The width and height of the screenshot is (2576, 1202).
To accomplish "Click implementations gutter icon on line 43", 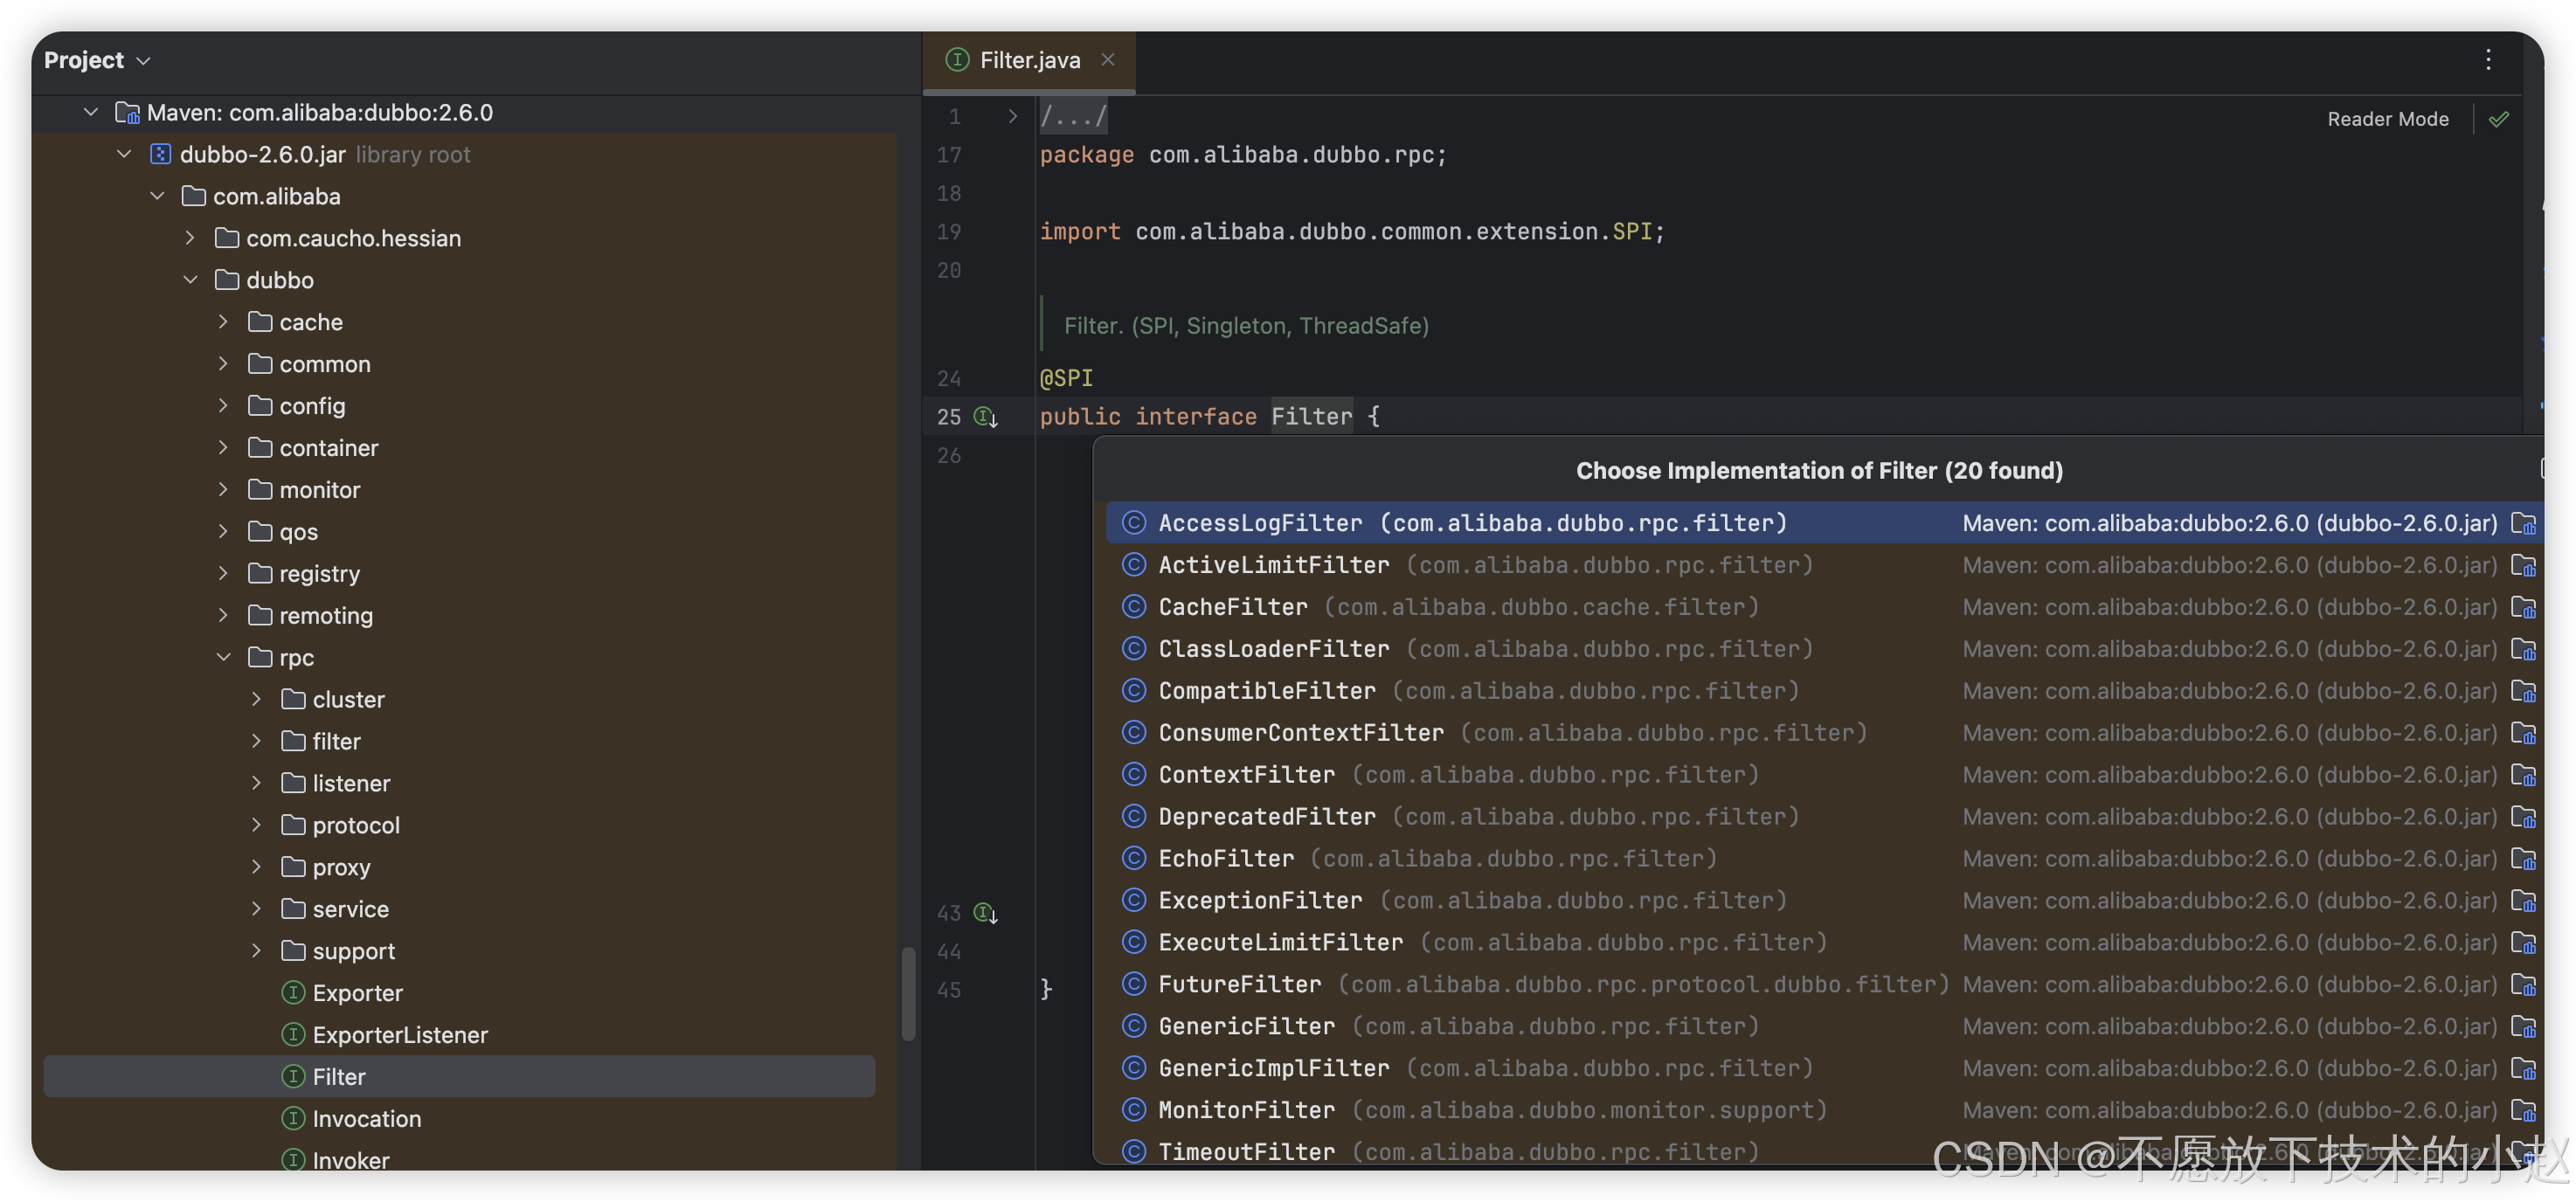I will coord(986,913).
